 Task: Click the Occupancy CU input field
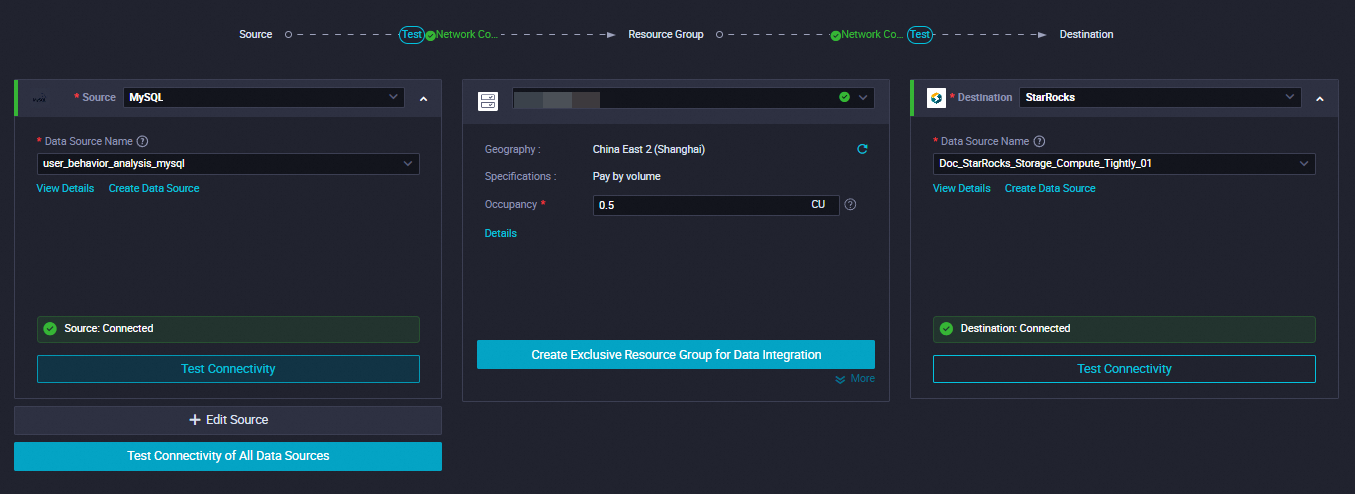tap(716, 205)
